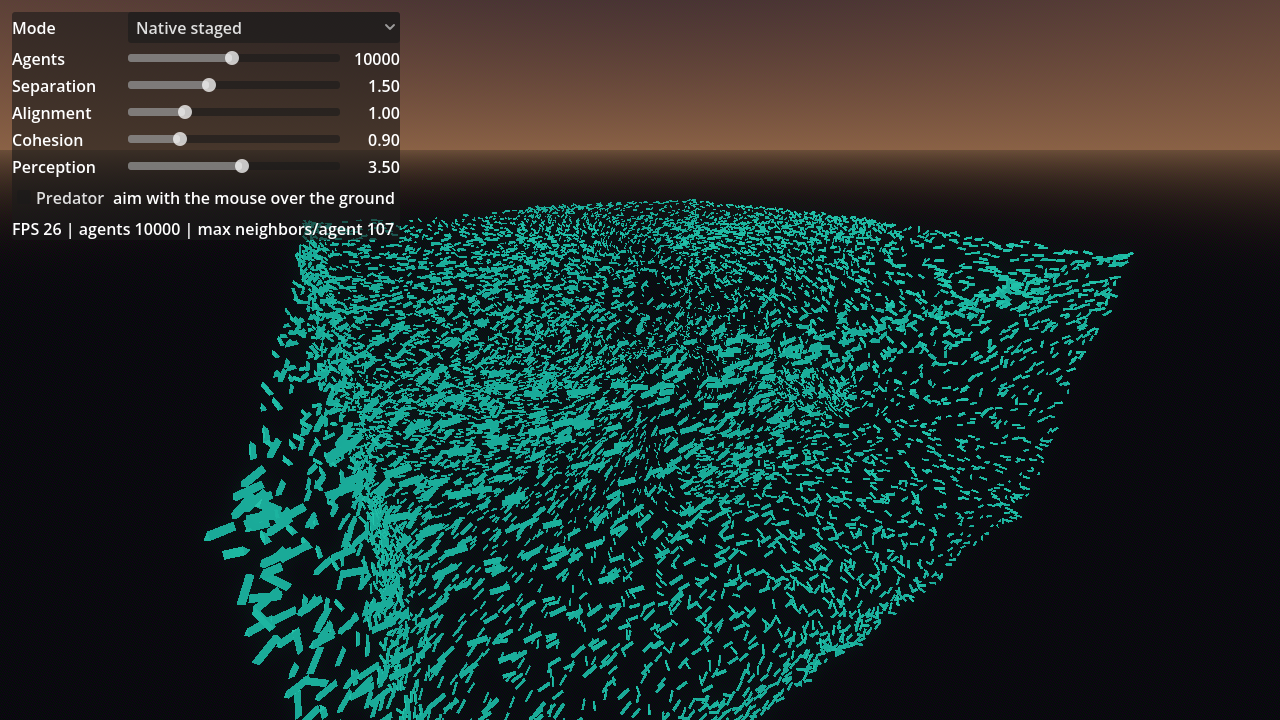Click the Perception value "3.50"
Viewport: 1280px width, 720px height.
(384, 167)
